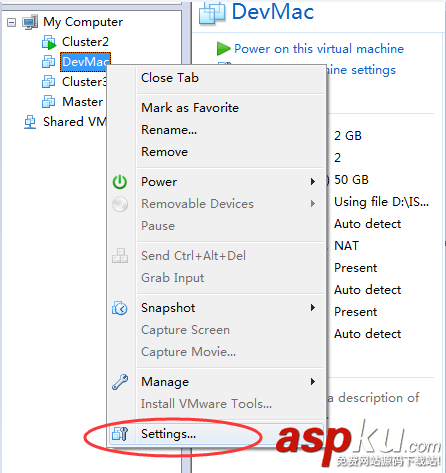
Task: Click the Manage wrench icon
Action: 120,382
